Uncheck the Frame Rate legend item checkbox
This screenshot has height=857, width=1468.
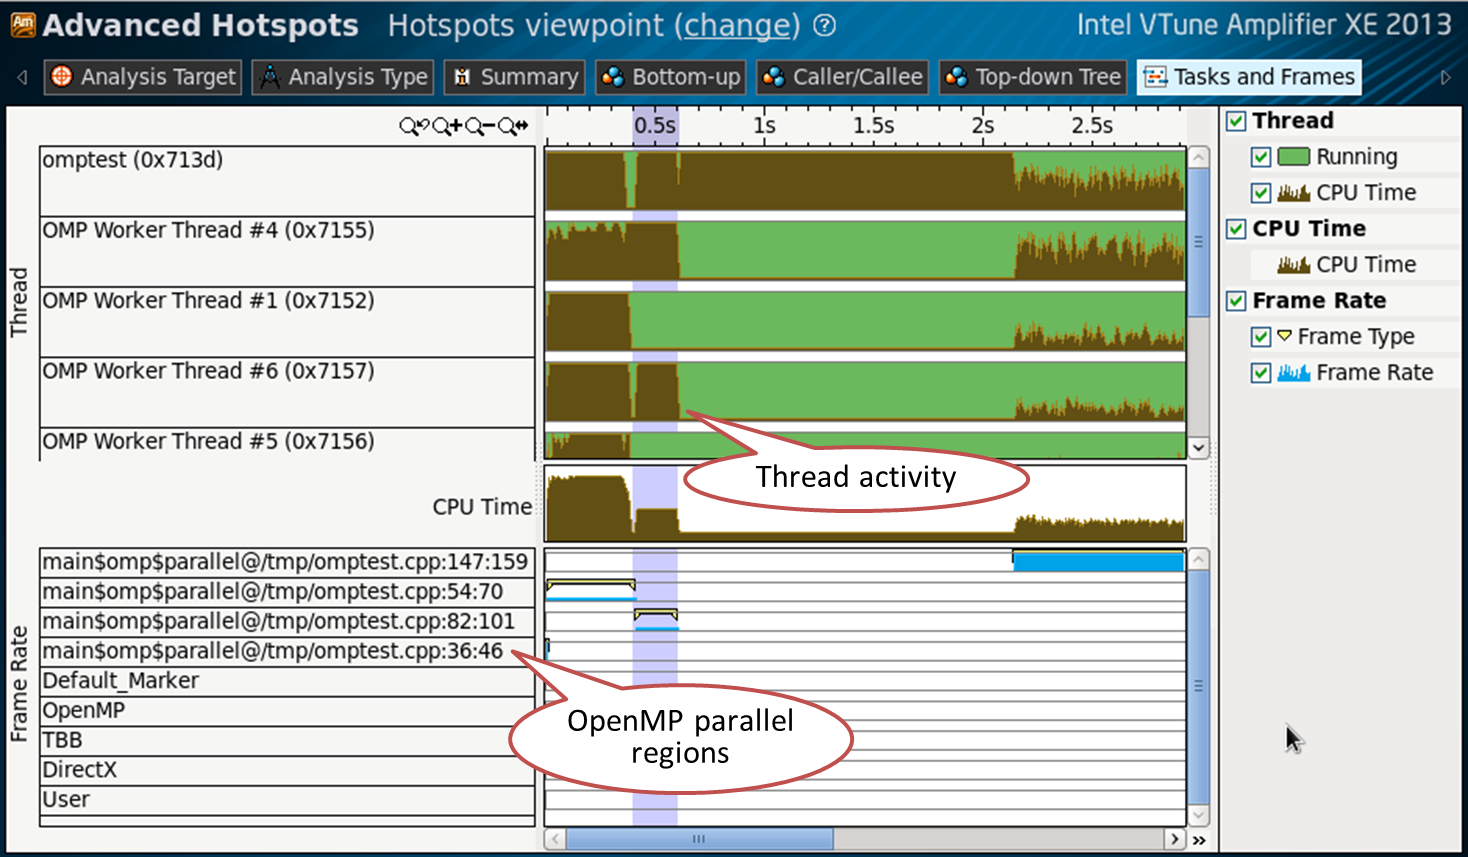coord(1261,373)
